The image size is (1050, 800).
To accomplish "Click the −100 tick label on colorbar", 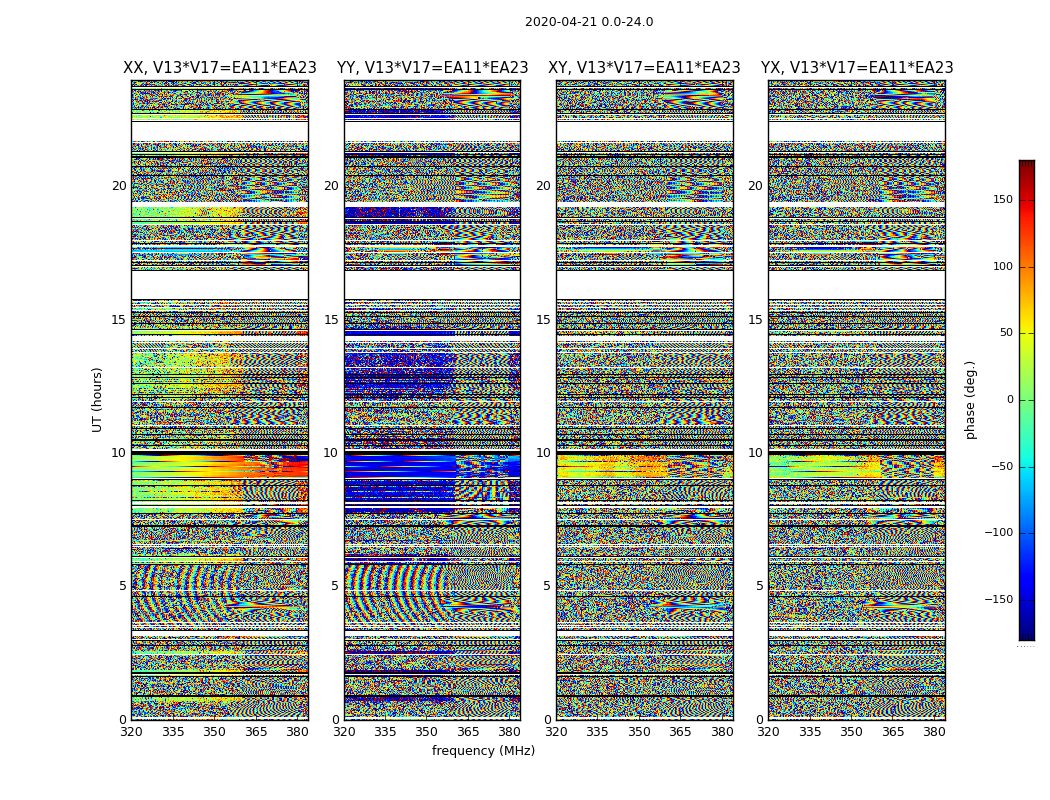I will (999, 532).
